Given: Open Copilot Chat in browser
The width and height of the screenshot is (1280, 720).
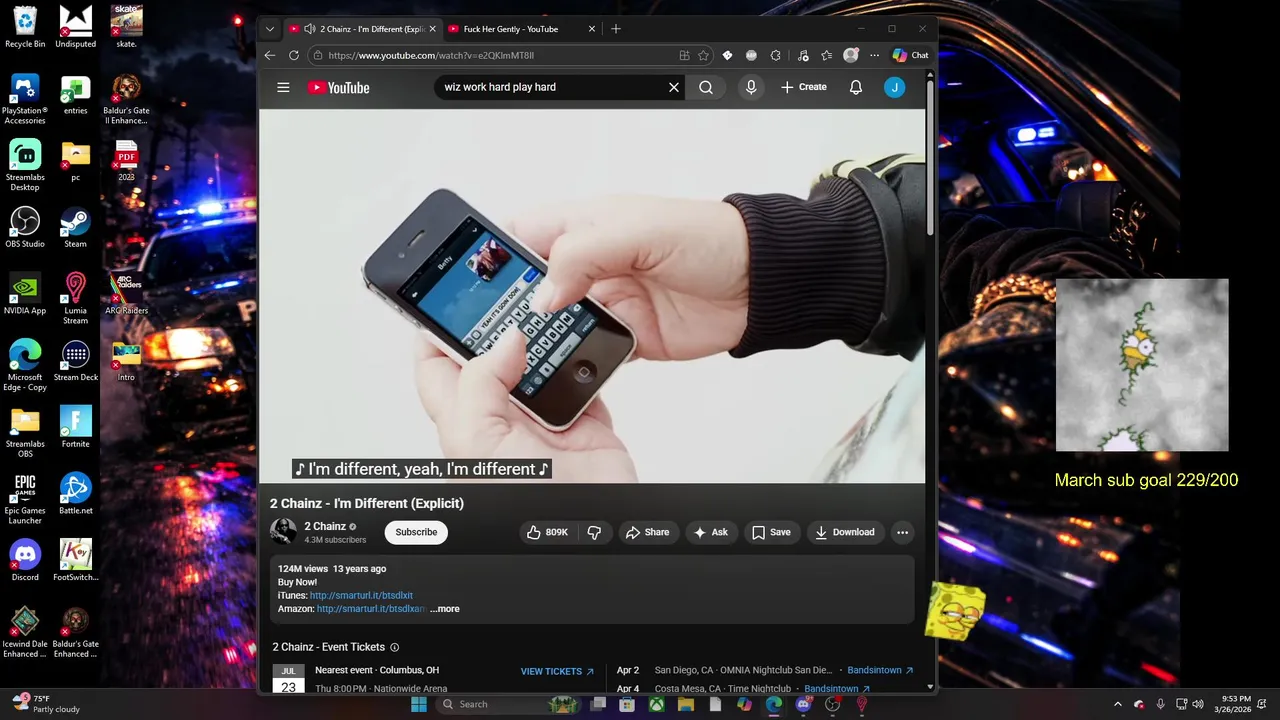Looking at the screenshot, I should (911, 55).
